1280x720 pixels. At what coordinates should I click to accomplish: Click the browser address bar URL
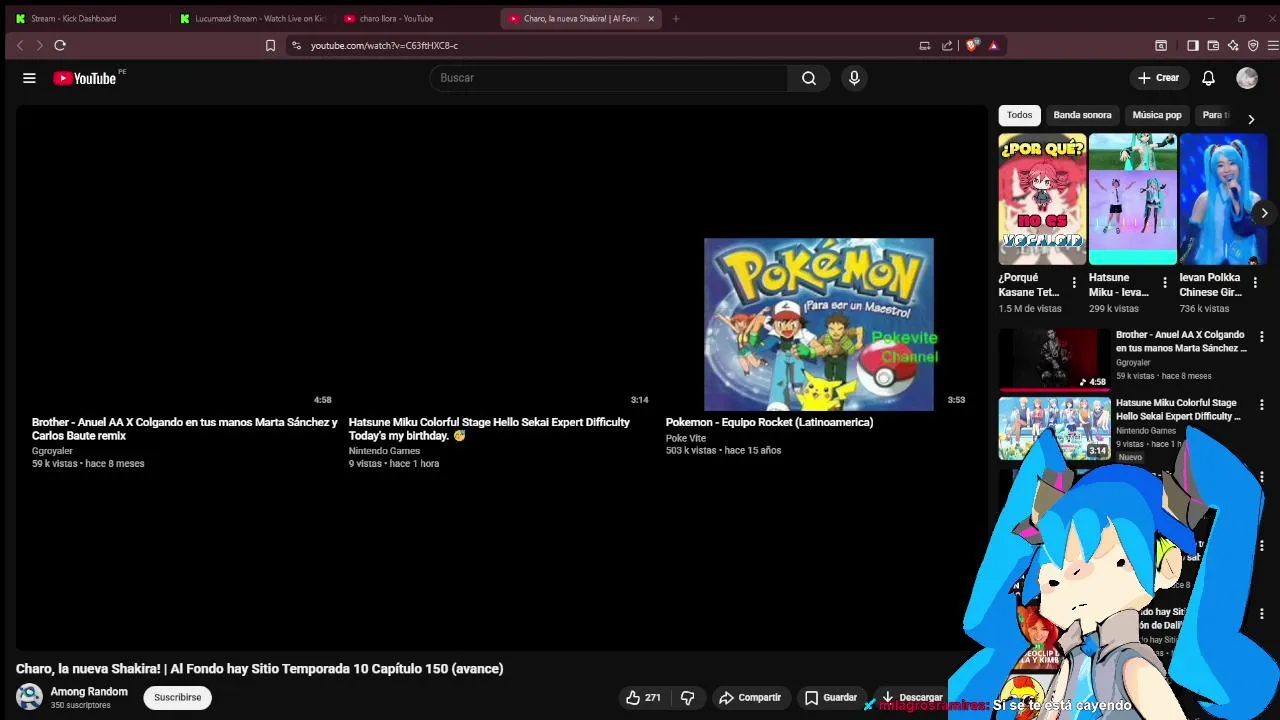tap(384, 45)
